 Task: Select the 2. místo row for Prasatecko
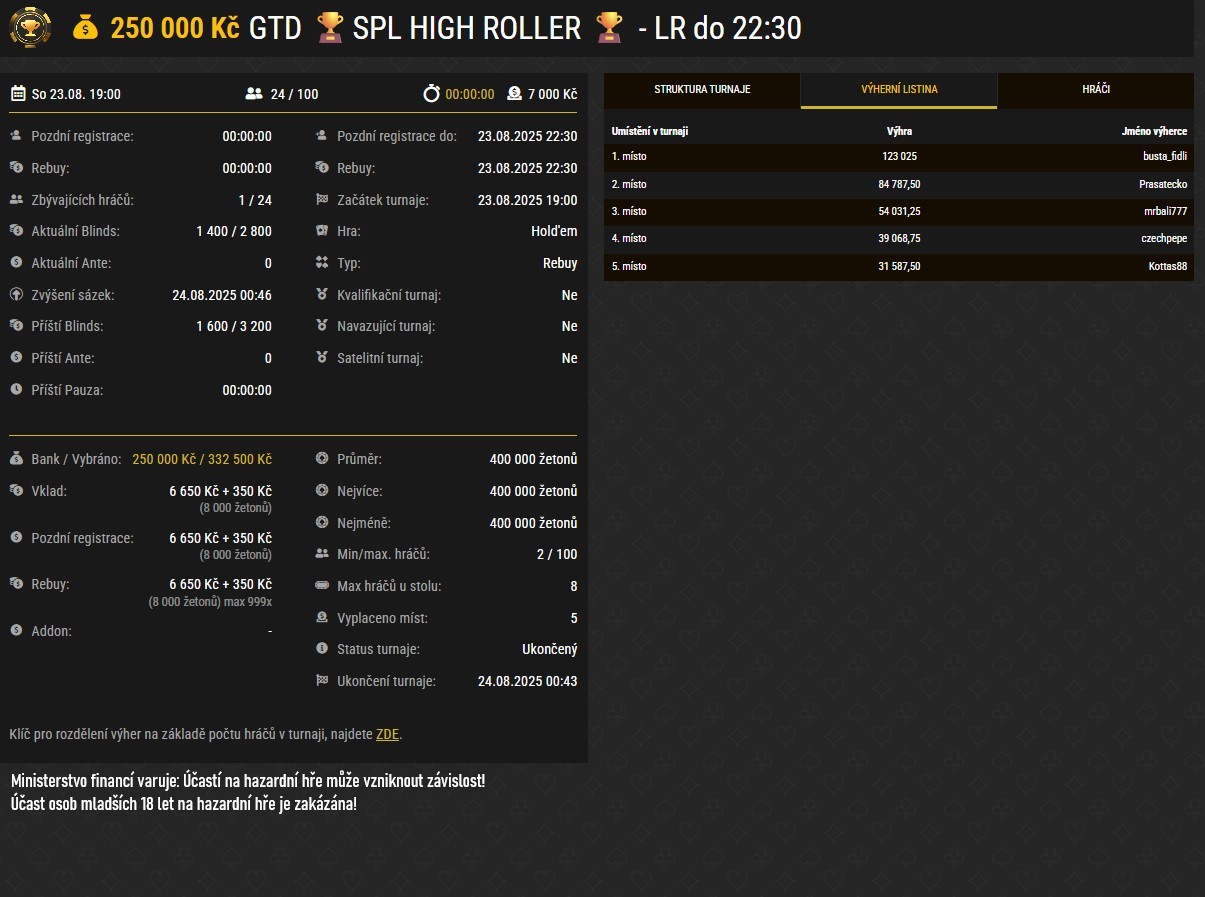pyautogui.click(x=898, y=184)
